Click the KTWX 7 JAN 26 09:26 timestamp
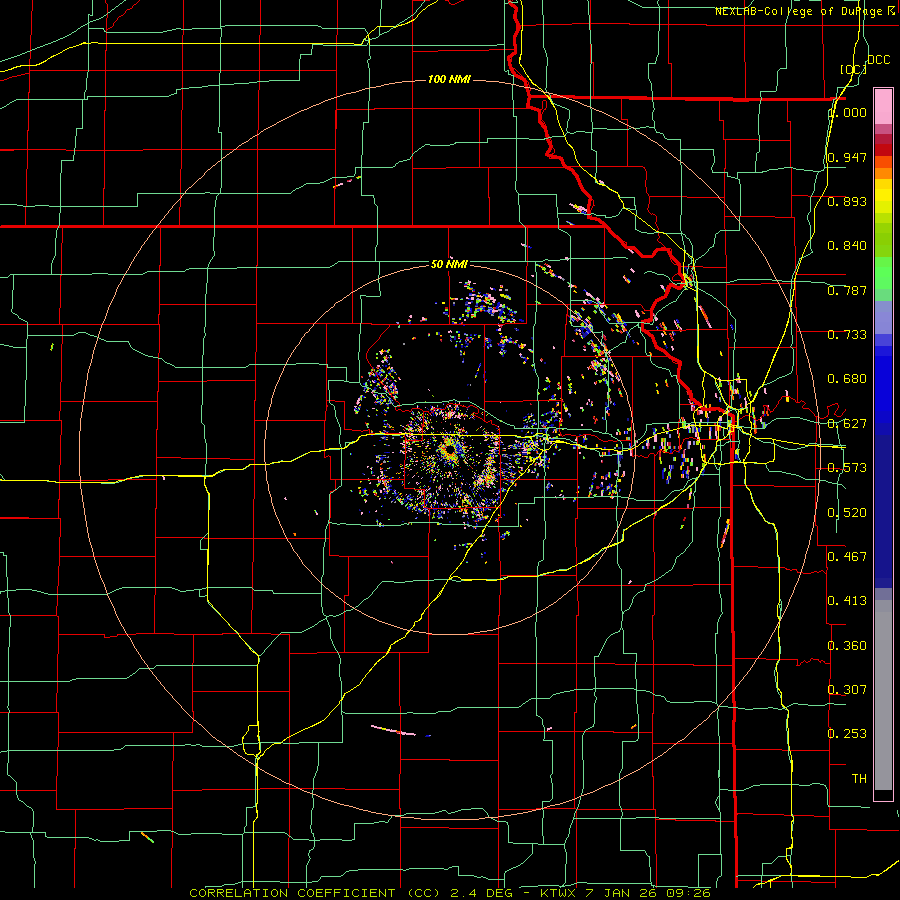The height and width of the screenshot is (900, 900). pos(626,893)
